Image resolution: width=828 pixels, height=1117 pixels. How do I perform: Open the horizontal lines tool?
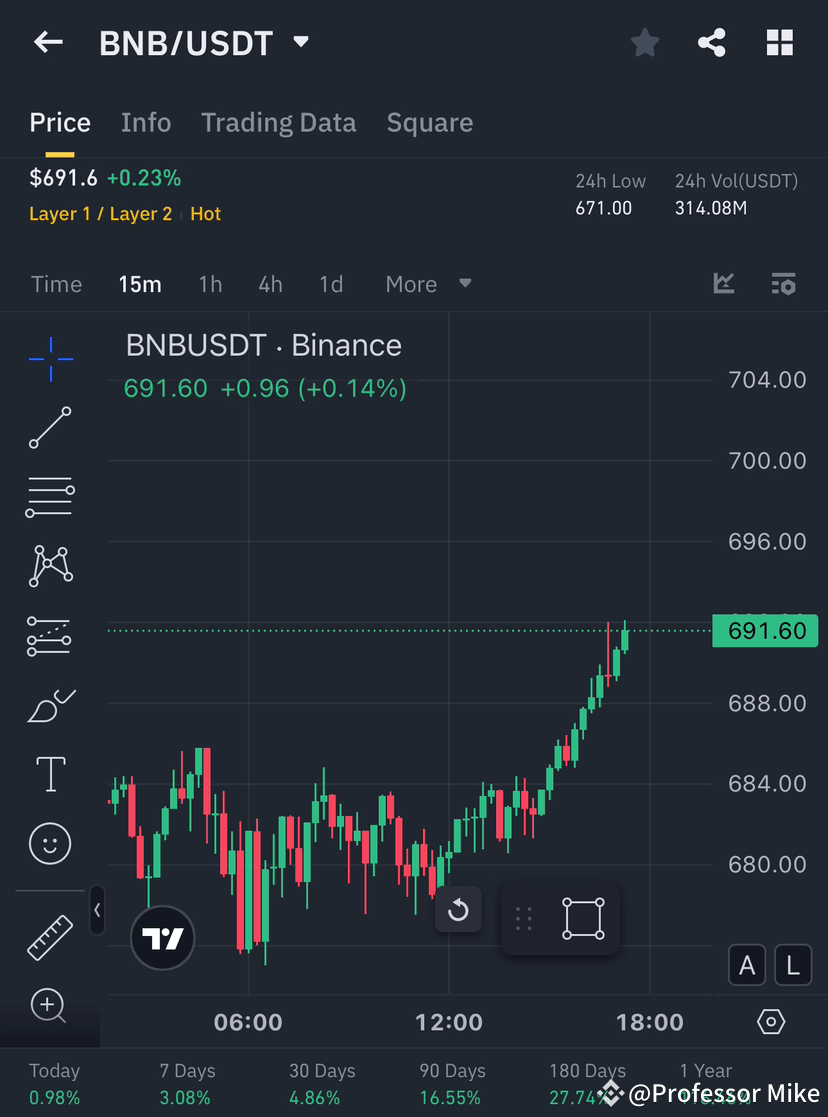coord(50,497)
